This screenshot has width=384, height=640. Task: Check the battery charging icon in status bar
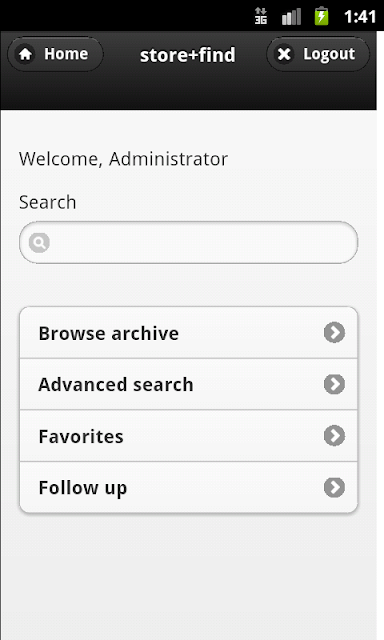[322, 16]
